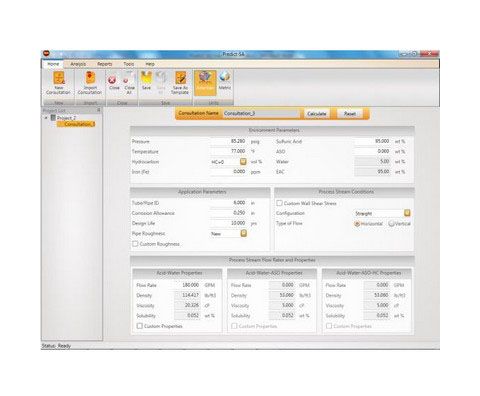
Task: Select the Vertical flow type radio button
Action: pos(391,224)
